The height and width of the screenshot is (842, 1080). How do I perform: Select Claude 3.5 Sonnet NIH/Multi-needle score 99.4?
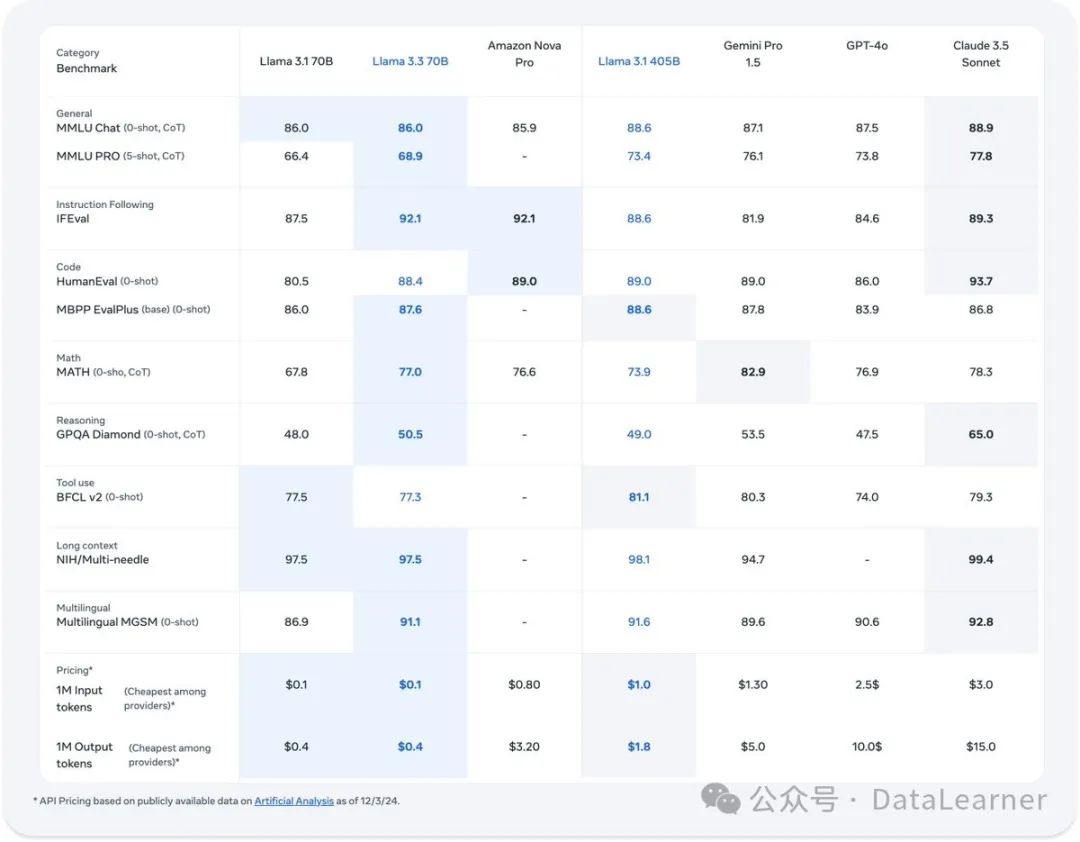981,559
